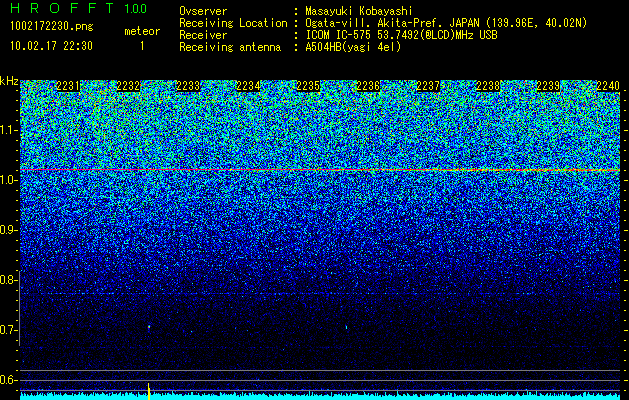
Task: Click the 2231 time marker
Action: click(68, 86)
